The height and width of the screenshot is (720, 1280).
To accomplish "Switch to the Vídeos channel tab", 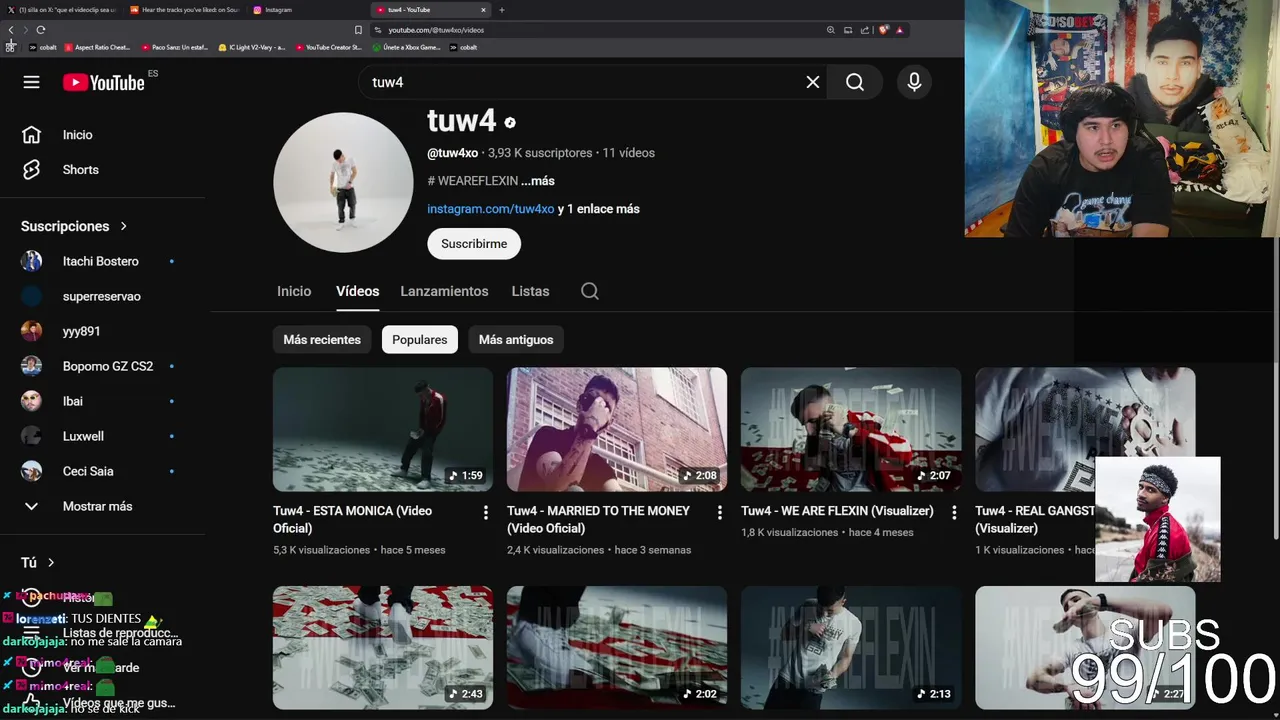I will click(x=357, y=291).
